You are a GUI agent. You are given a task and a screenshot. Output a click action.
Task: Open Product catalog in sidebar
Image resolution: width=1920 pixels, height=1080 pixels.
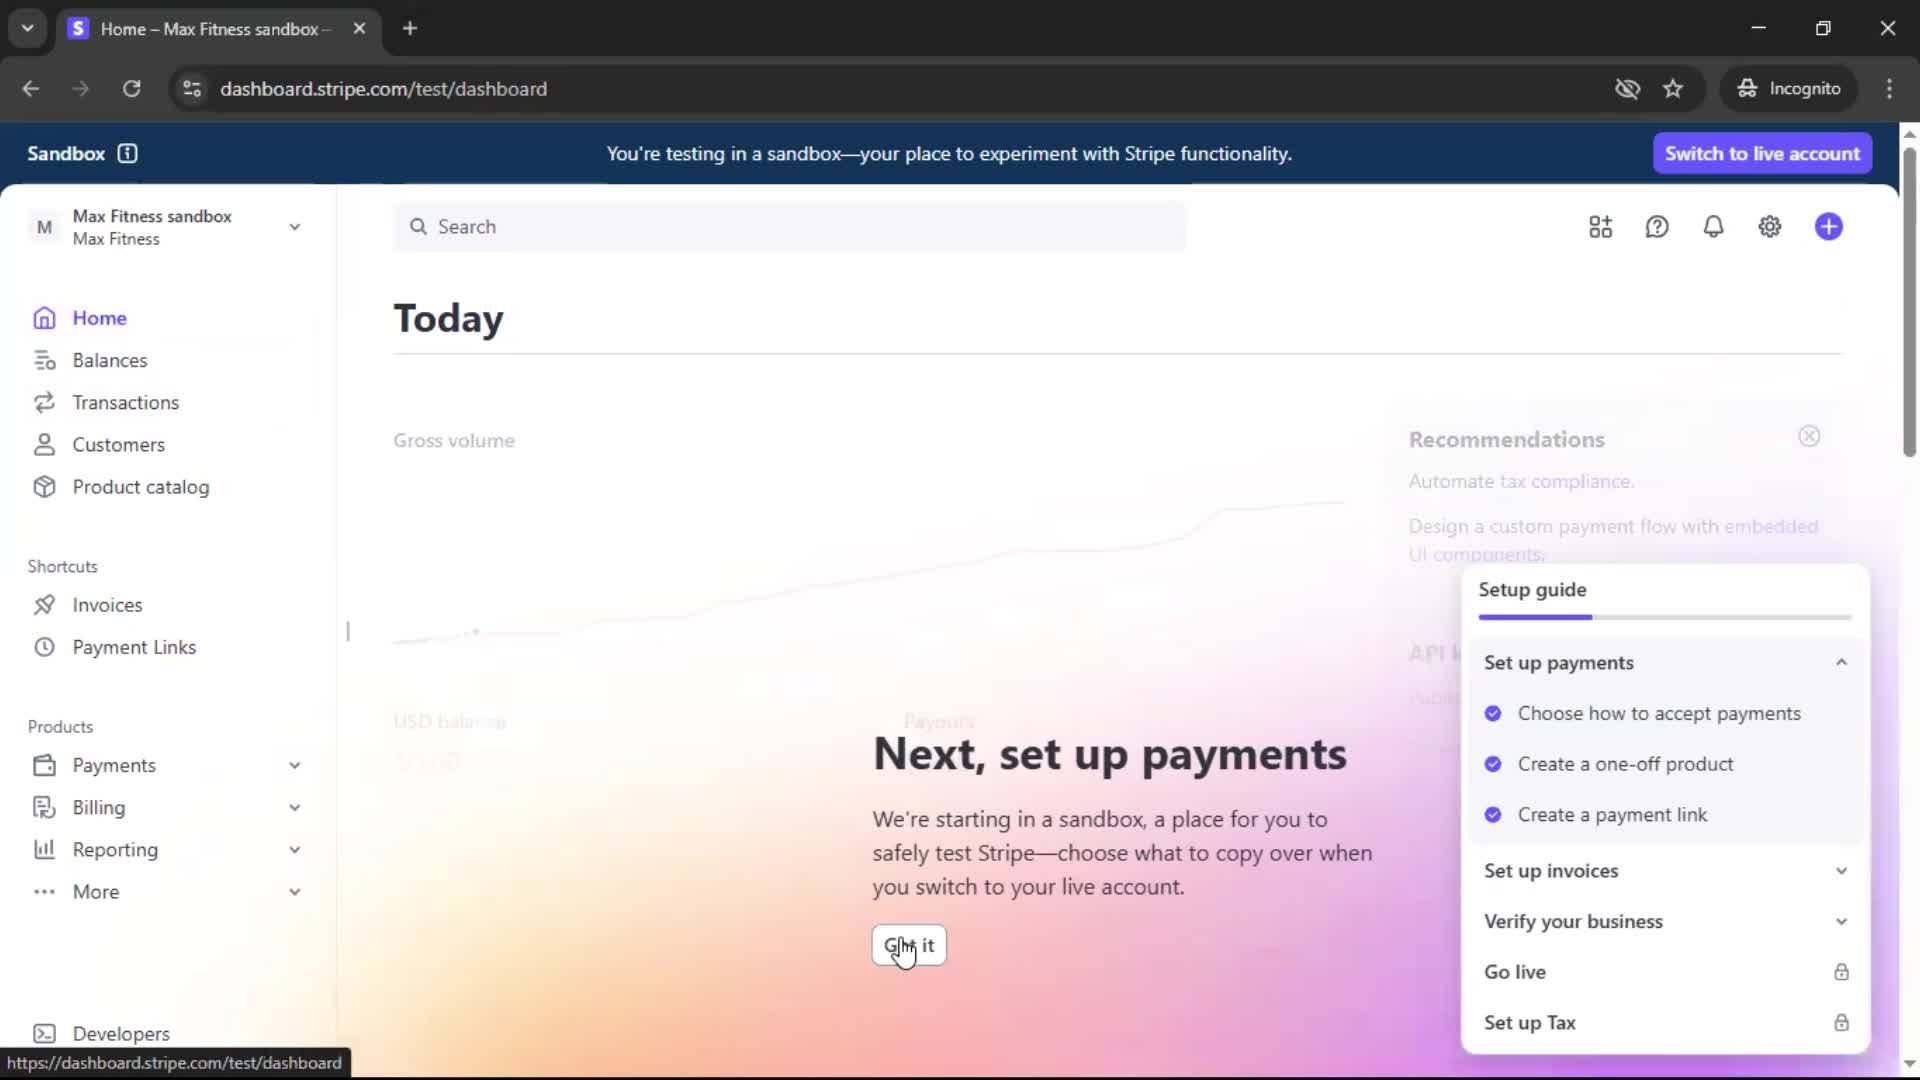(140, 487)
